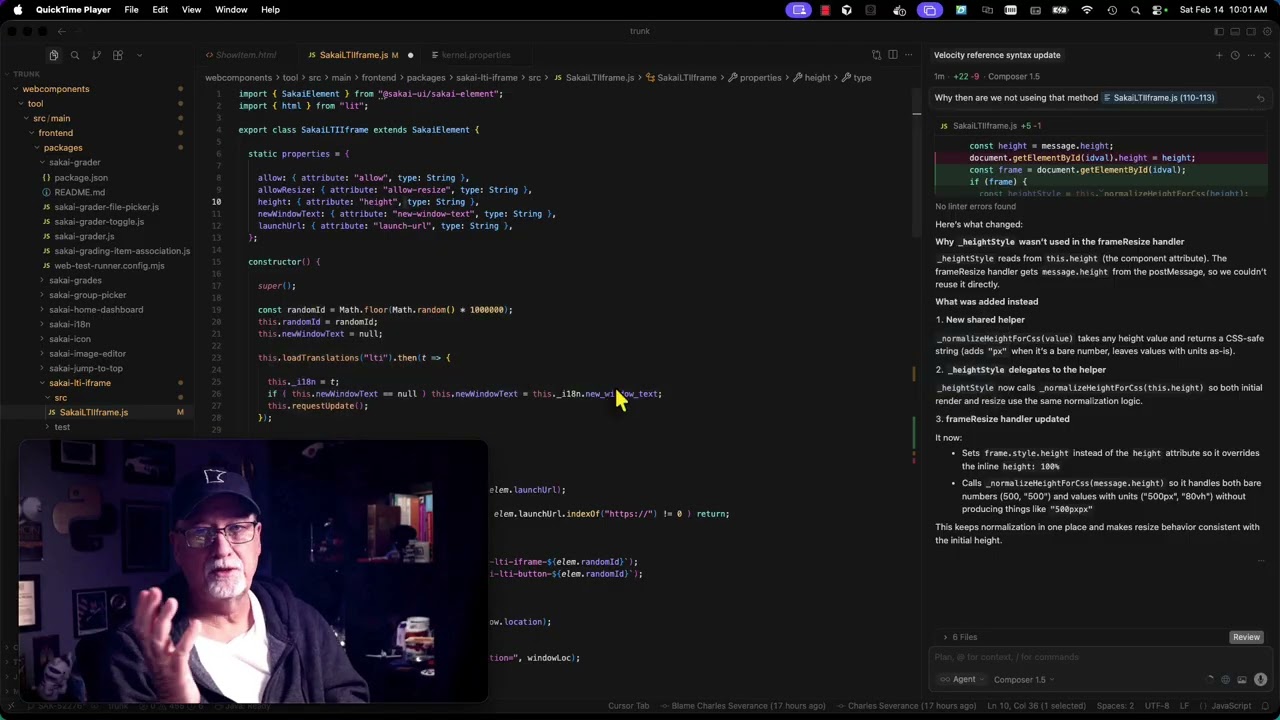Revert message using the undo arrow icon

coord(1260,98)
